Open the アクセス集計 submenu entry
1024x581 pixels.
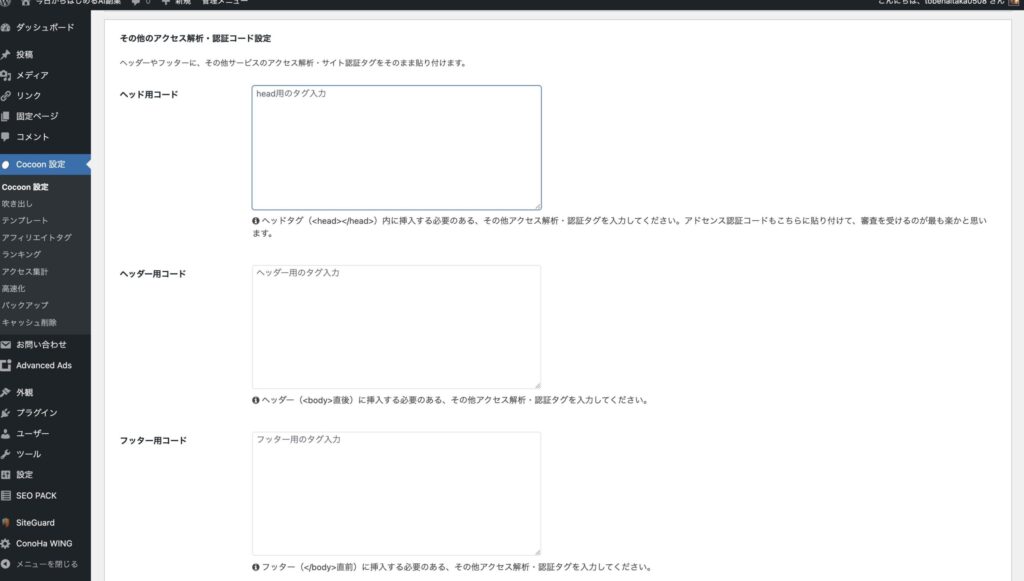click(x=25, y=272)
